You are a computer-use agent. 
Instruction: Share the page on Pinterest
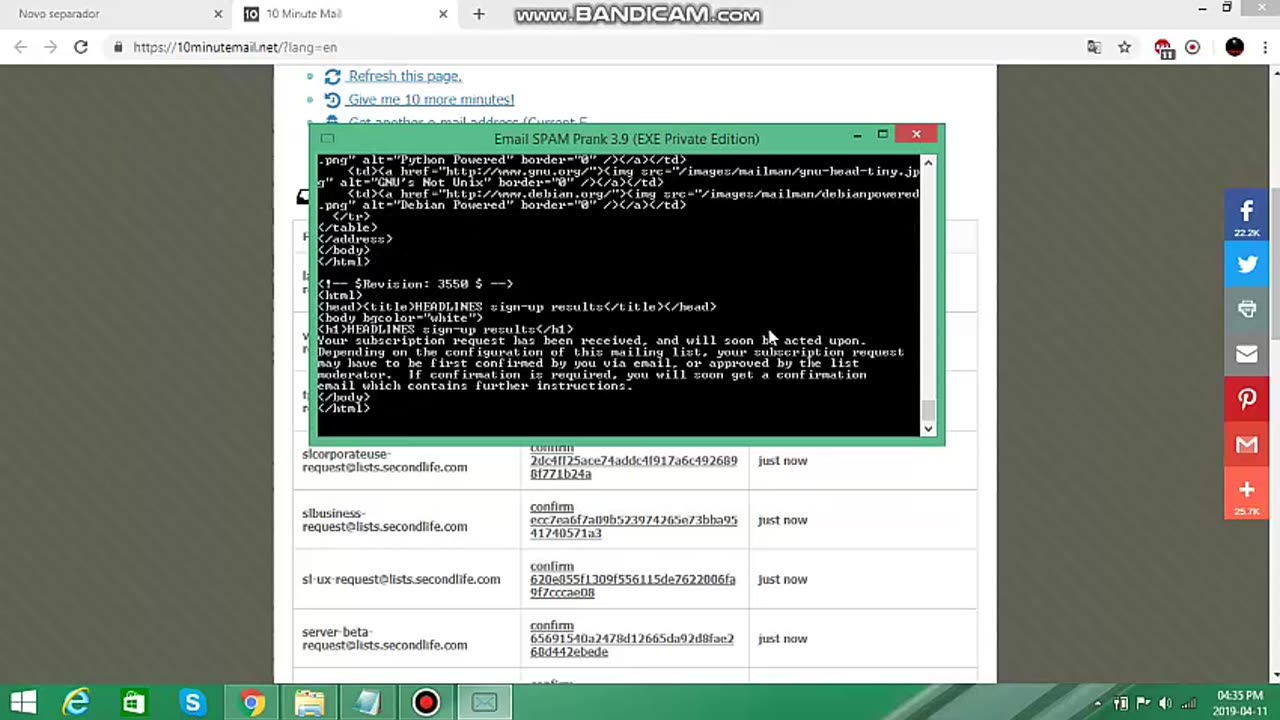[1247, 399]
